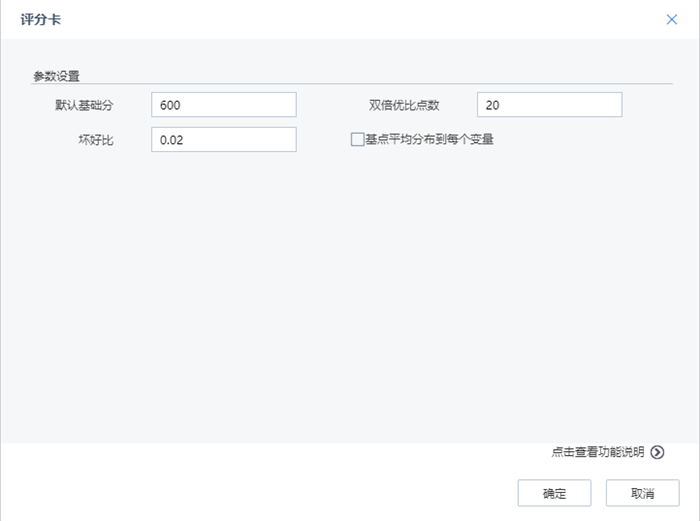Click the 默认基础分 field label
This screenshot has width=700, height=521.
click(85, 105)
